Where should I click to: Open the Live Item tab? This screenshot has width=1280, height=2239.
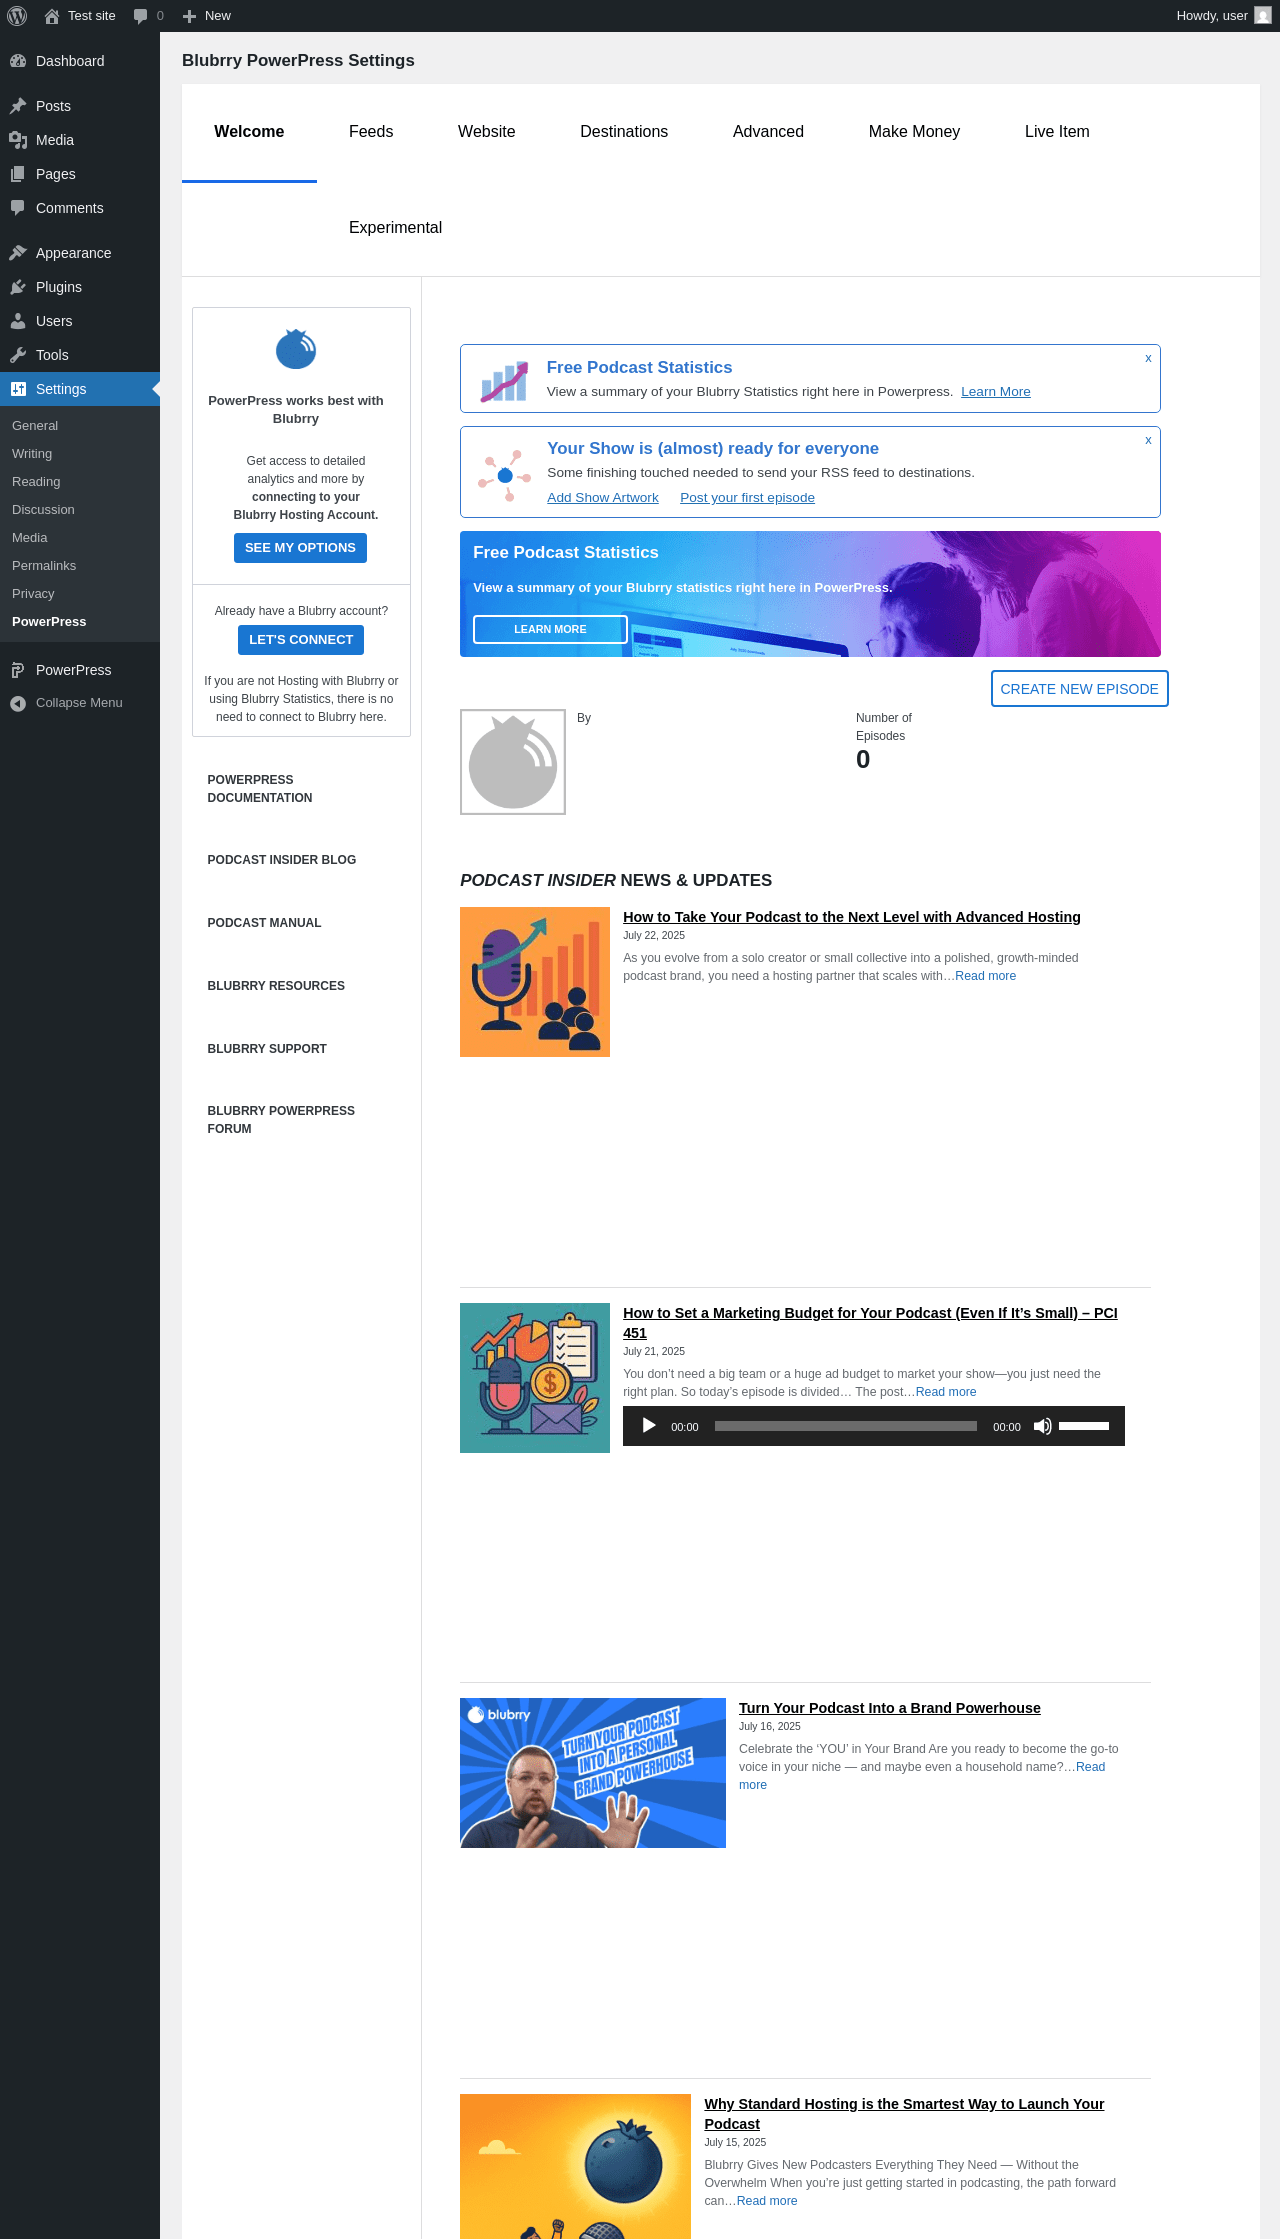[1057, 132]
